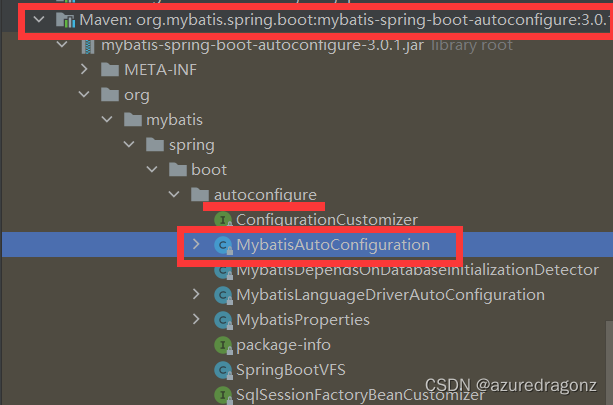Collapse the spring folder
The height and width of the screenshot is (405, 613).
(129, 144)
